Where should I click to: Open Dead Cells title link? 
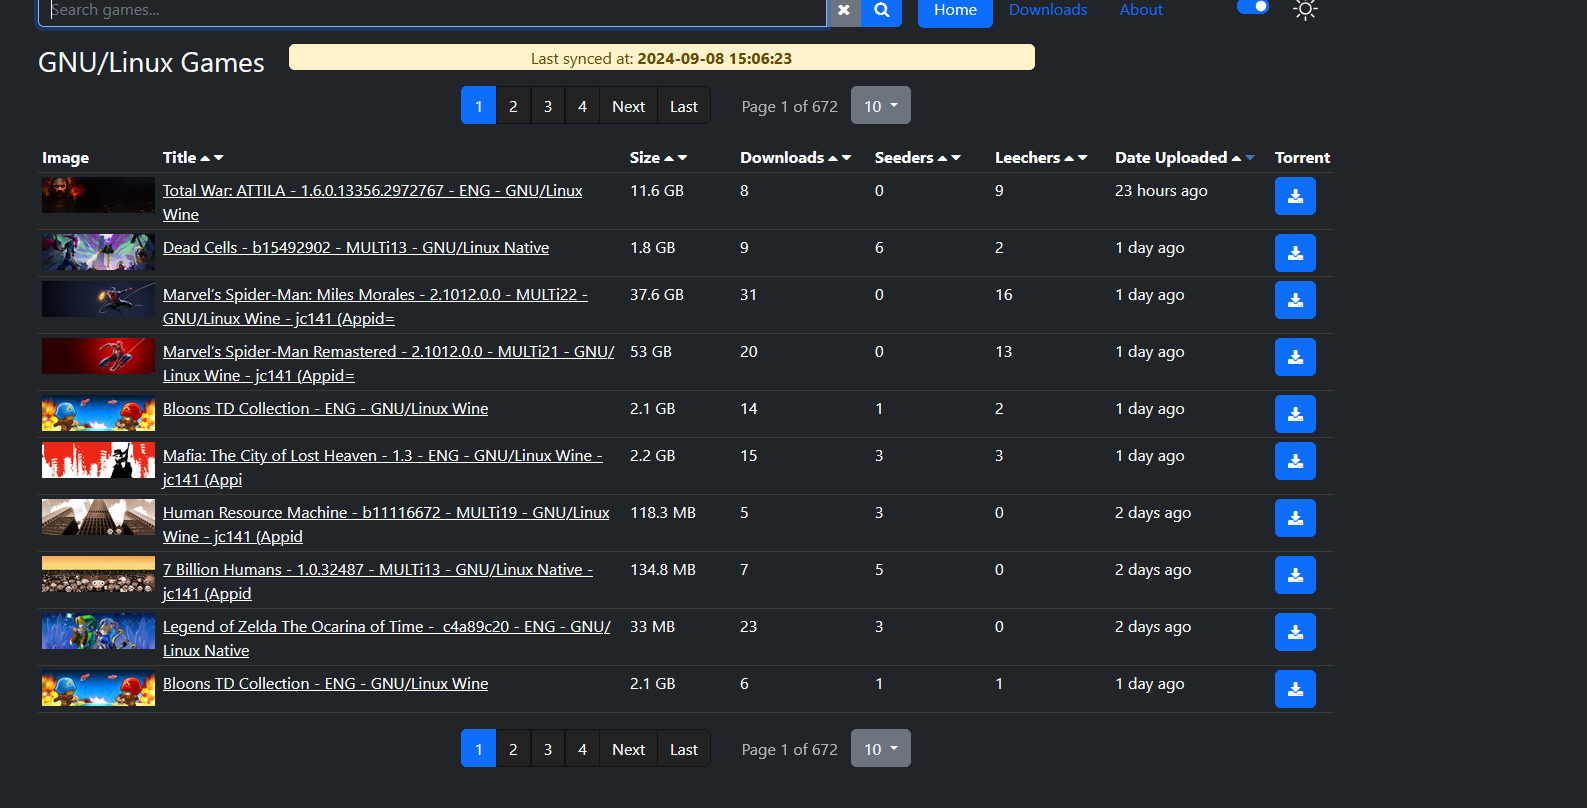356,248
